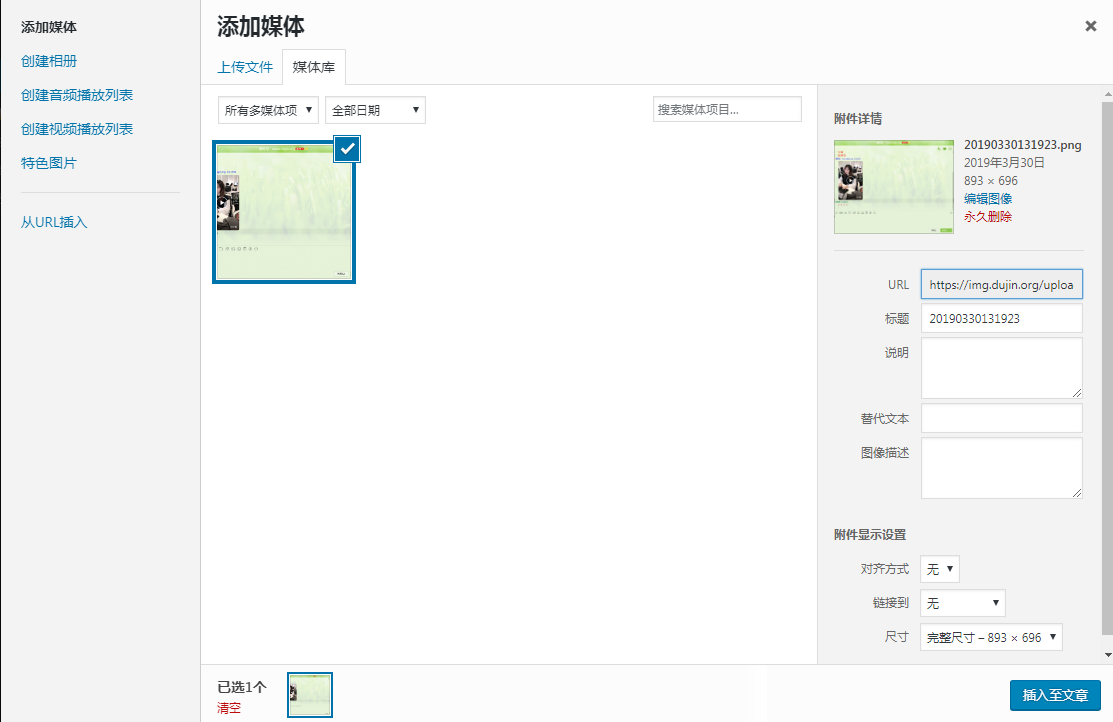
Task: Open the 对齐方式 alignment dropdown
Action: tap(940, 569)
